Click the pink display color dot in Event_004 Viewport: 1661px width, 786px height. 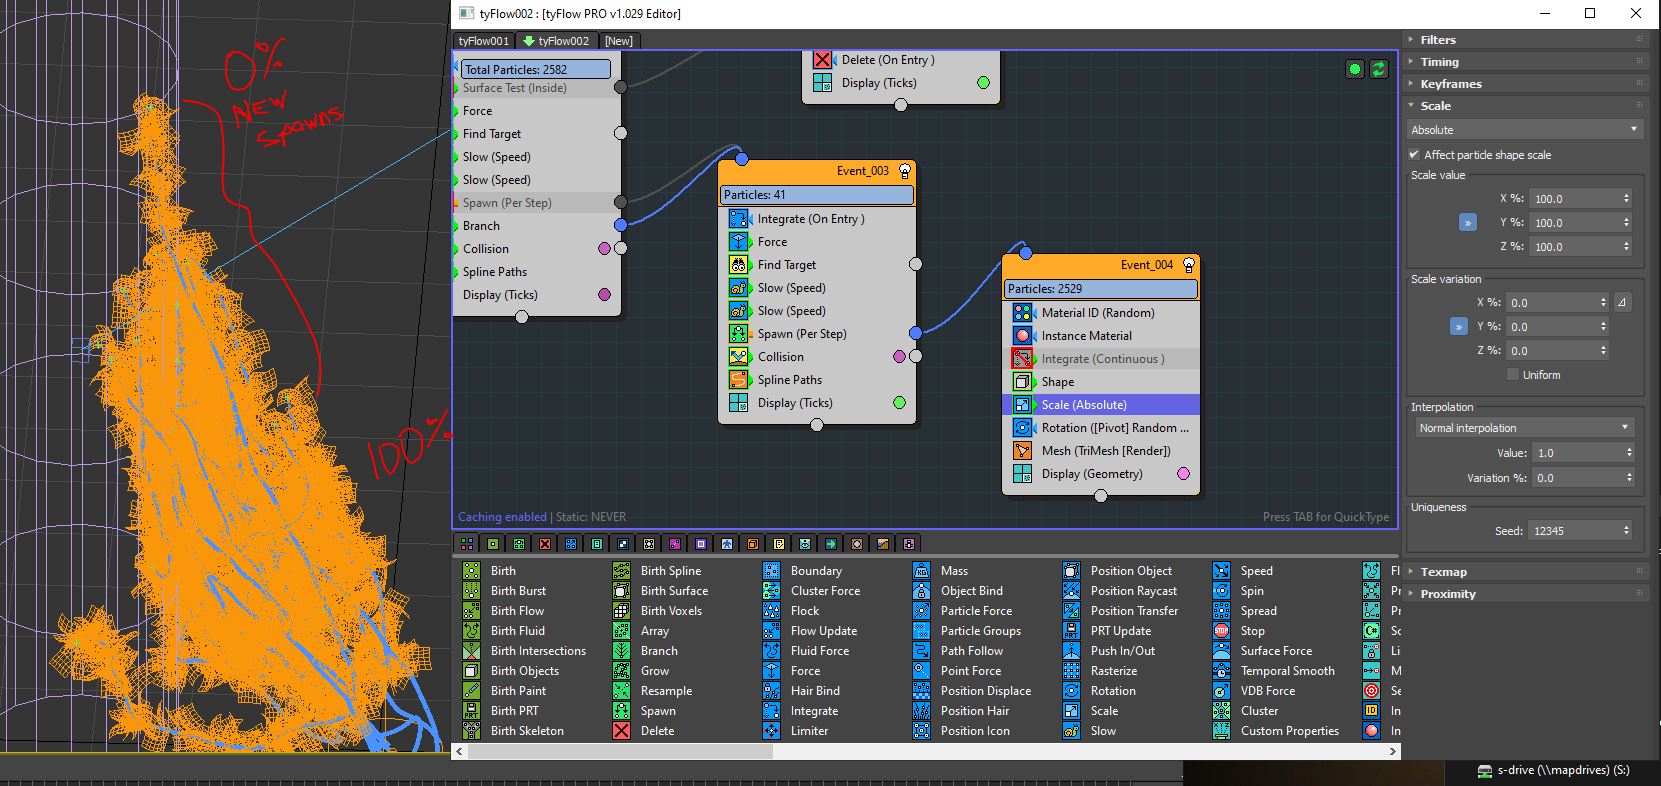1183,474
